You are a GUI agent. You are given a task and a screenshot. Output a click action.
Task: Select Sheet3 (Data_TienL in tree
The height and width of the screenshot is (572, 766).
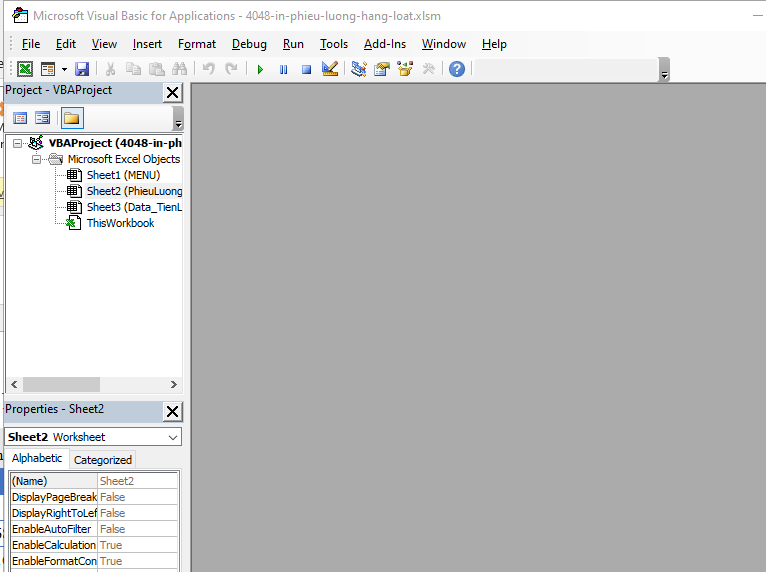(x=134, y=208)
